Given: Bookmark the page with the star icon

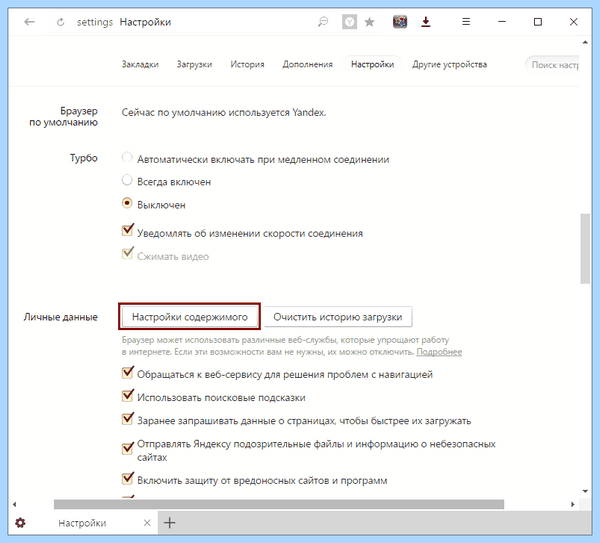Looking at the screenshot, I should click(x=369, y=22).
